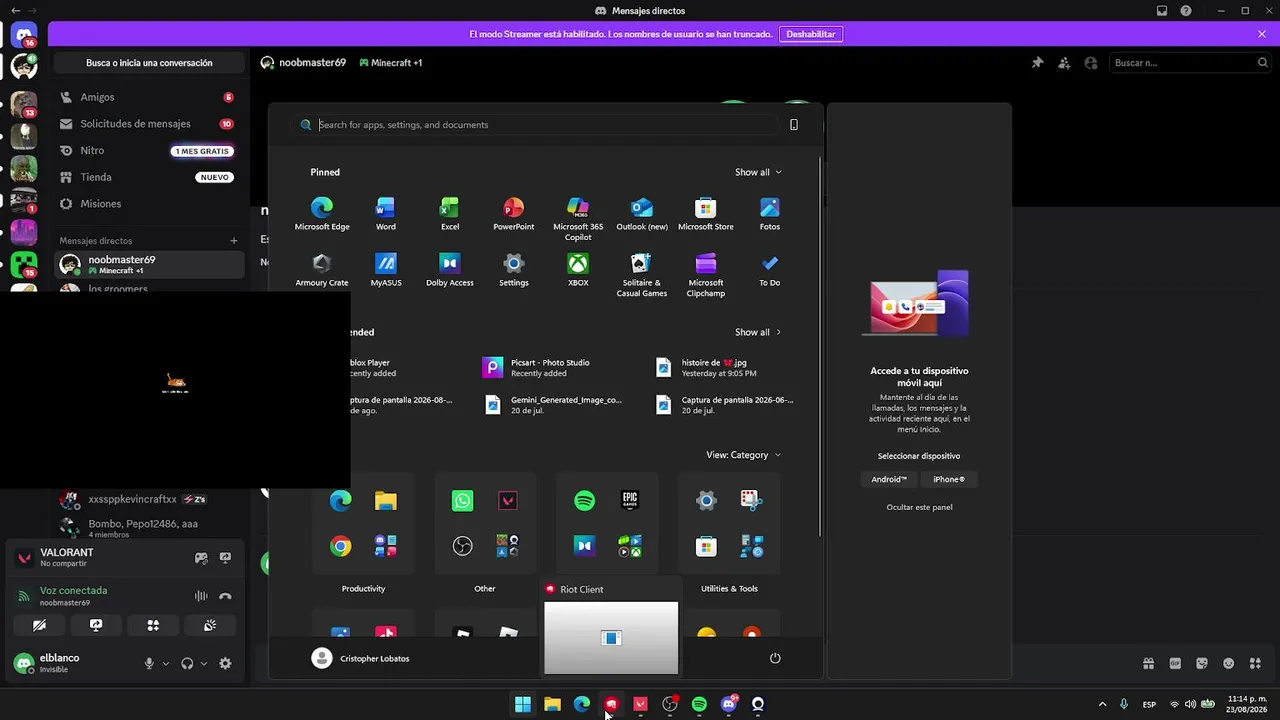Launch PowerPoint from pinned apps
Image resolution: width=1280 pixels, height=720 pixels.
514,214
